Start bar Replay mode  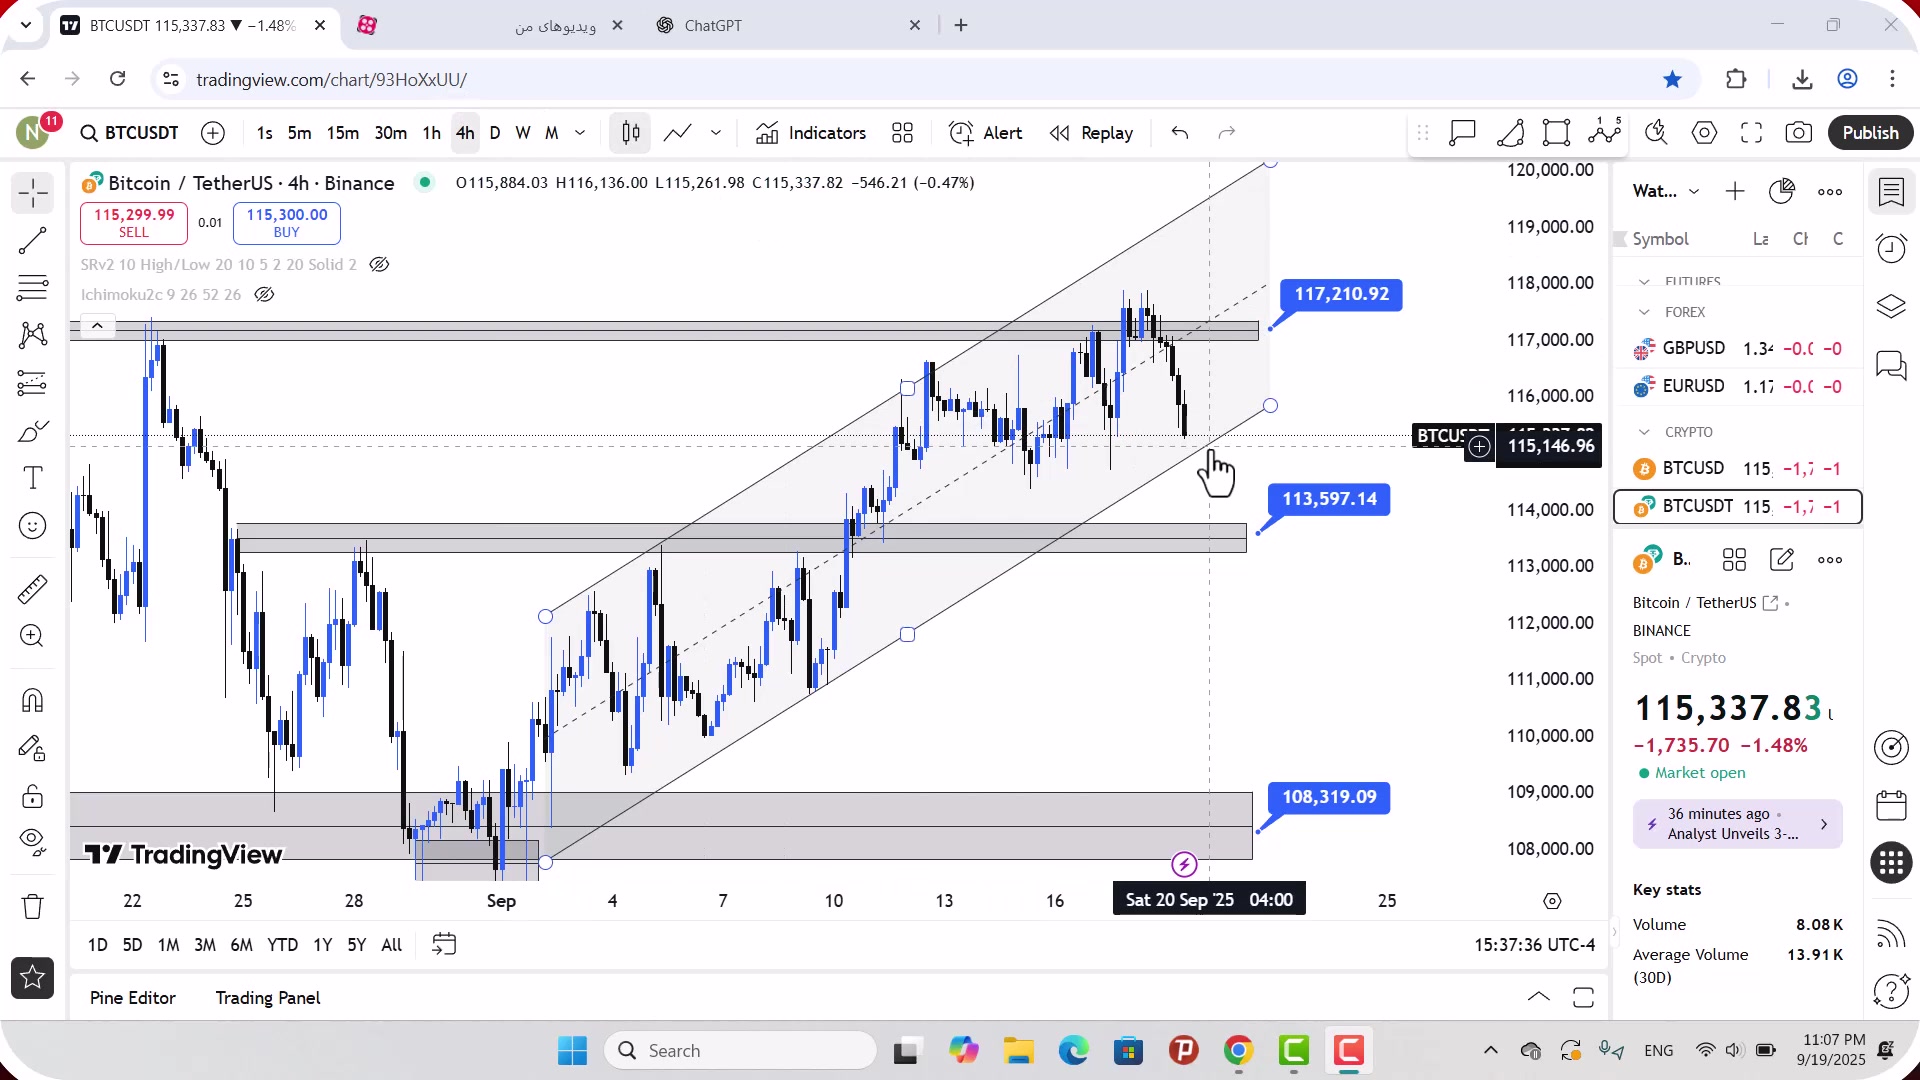point(1091,133)
